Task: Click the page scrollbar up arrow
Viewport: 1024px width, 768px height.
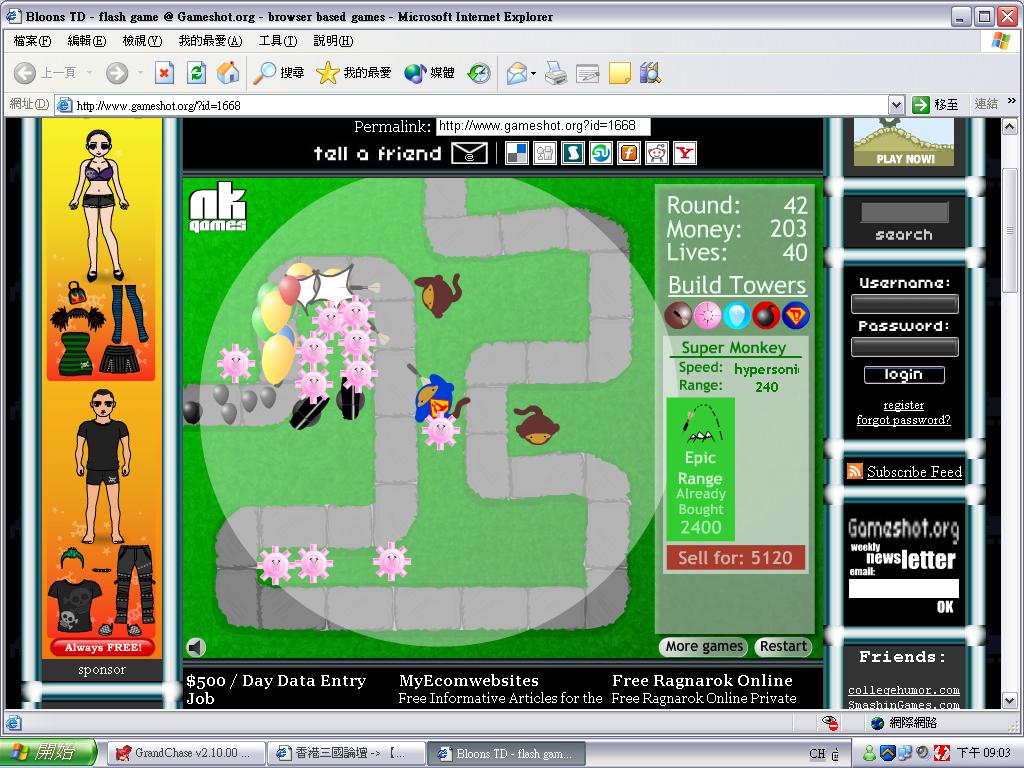Action: click(1009, 126)
